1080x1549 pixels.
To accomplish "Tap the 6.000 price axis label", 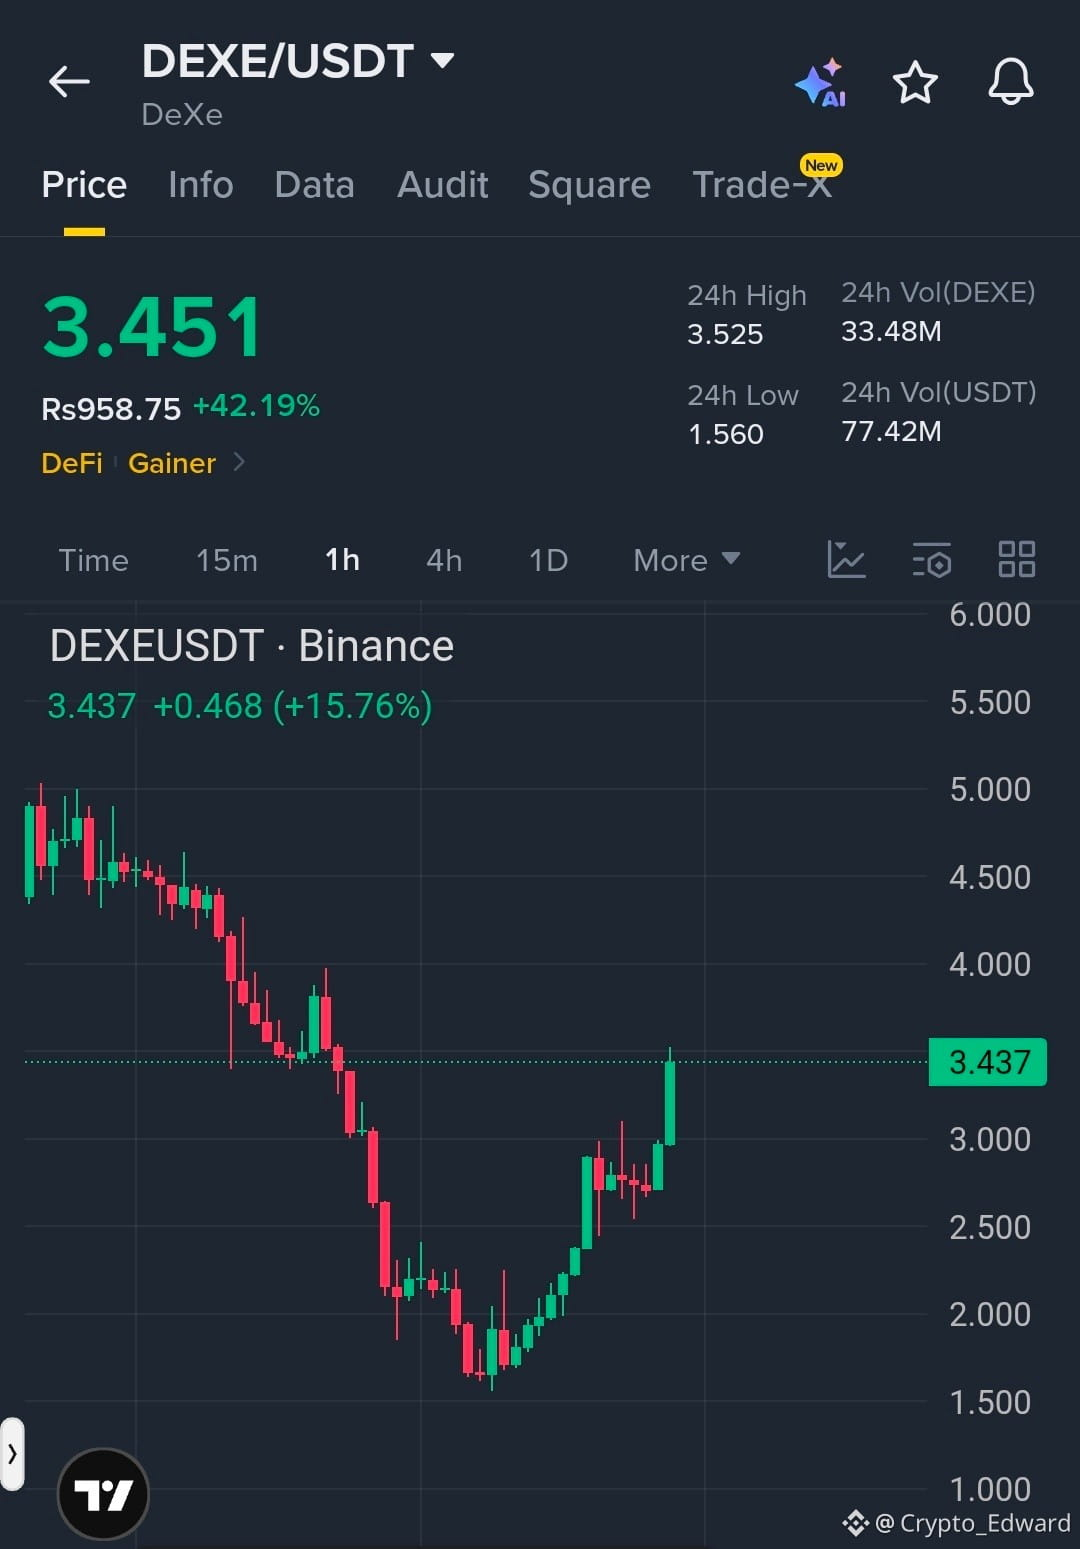I will pyautogui.click(x=990, y=614).
